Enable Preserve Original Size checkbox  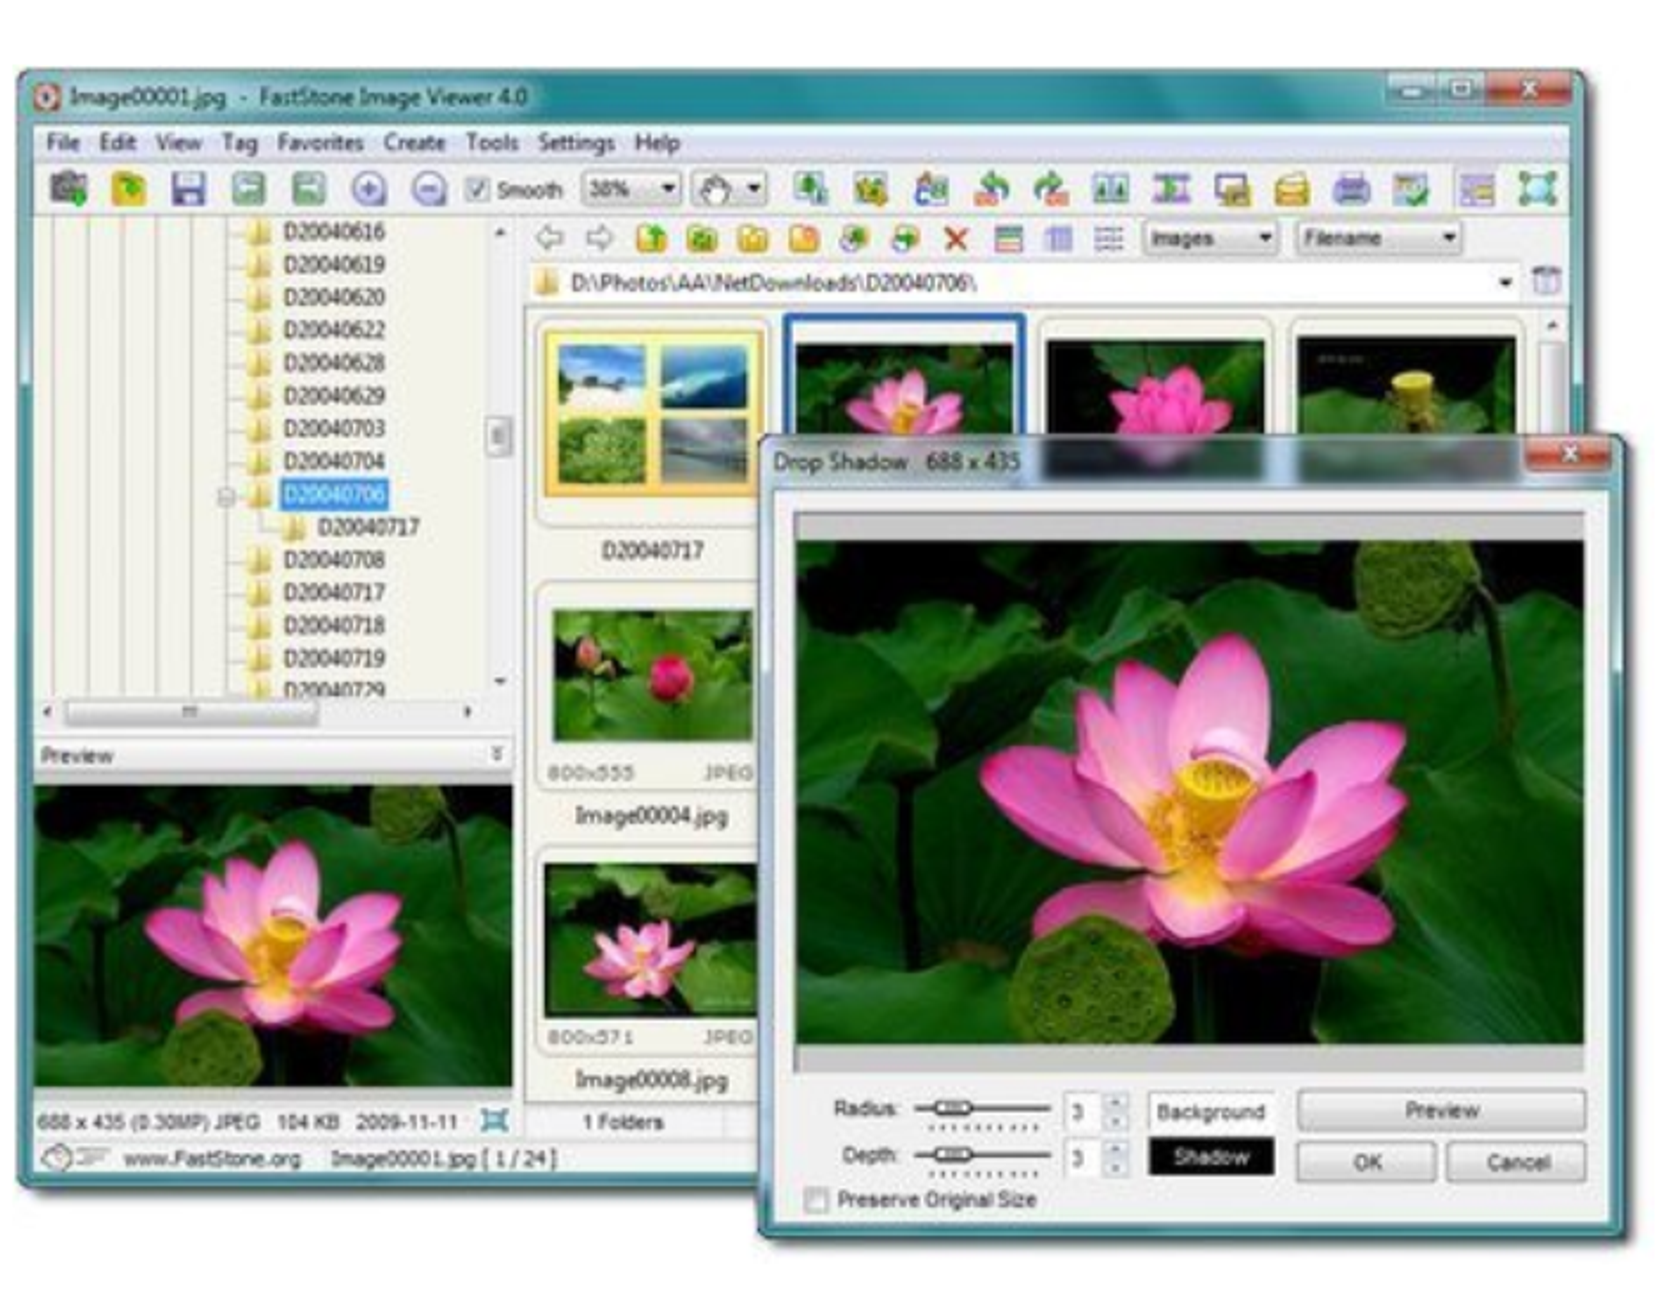tap(817, 1199)
